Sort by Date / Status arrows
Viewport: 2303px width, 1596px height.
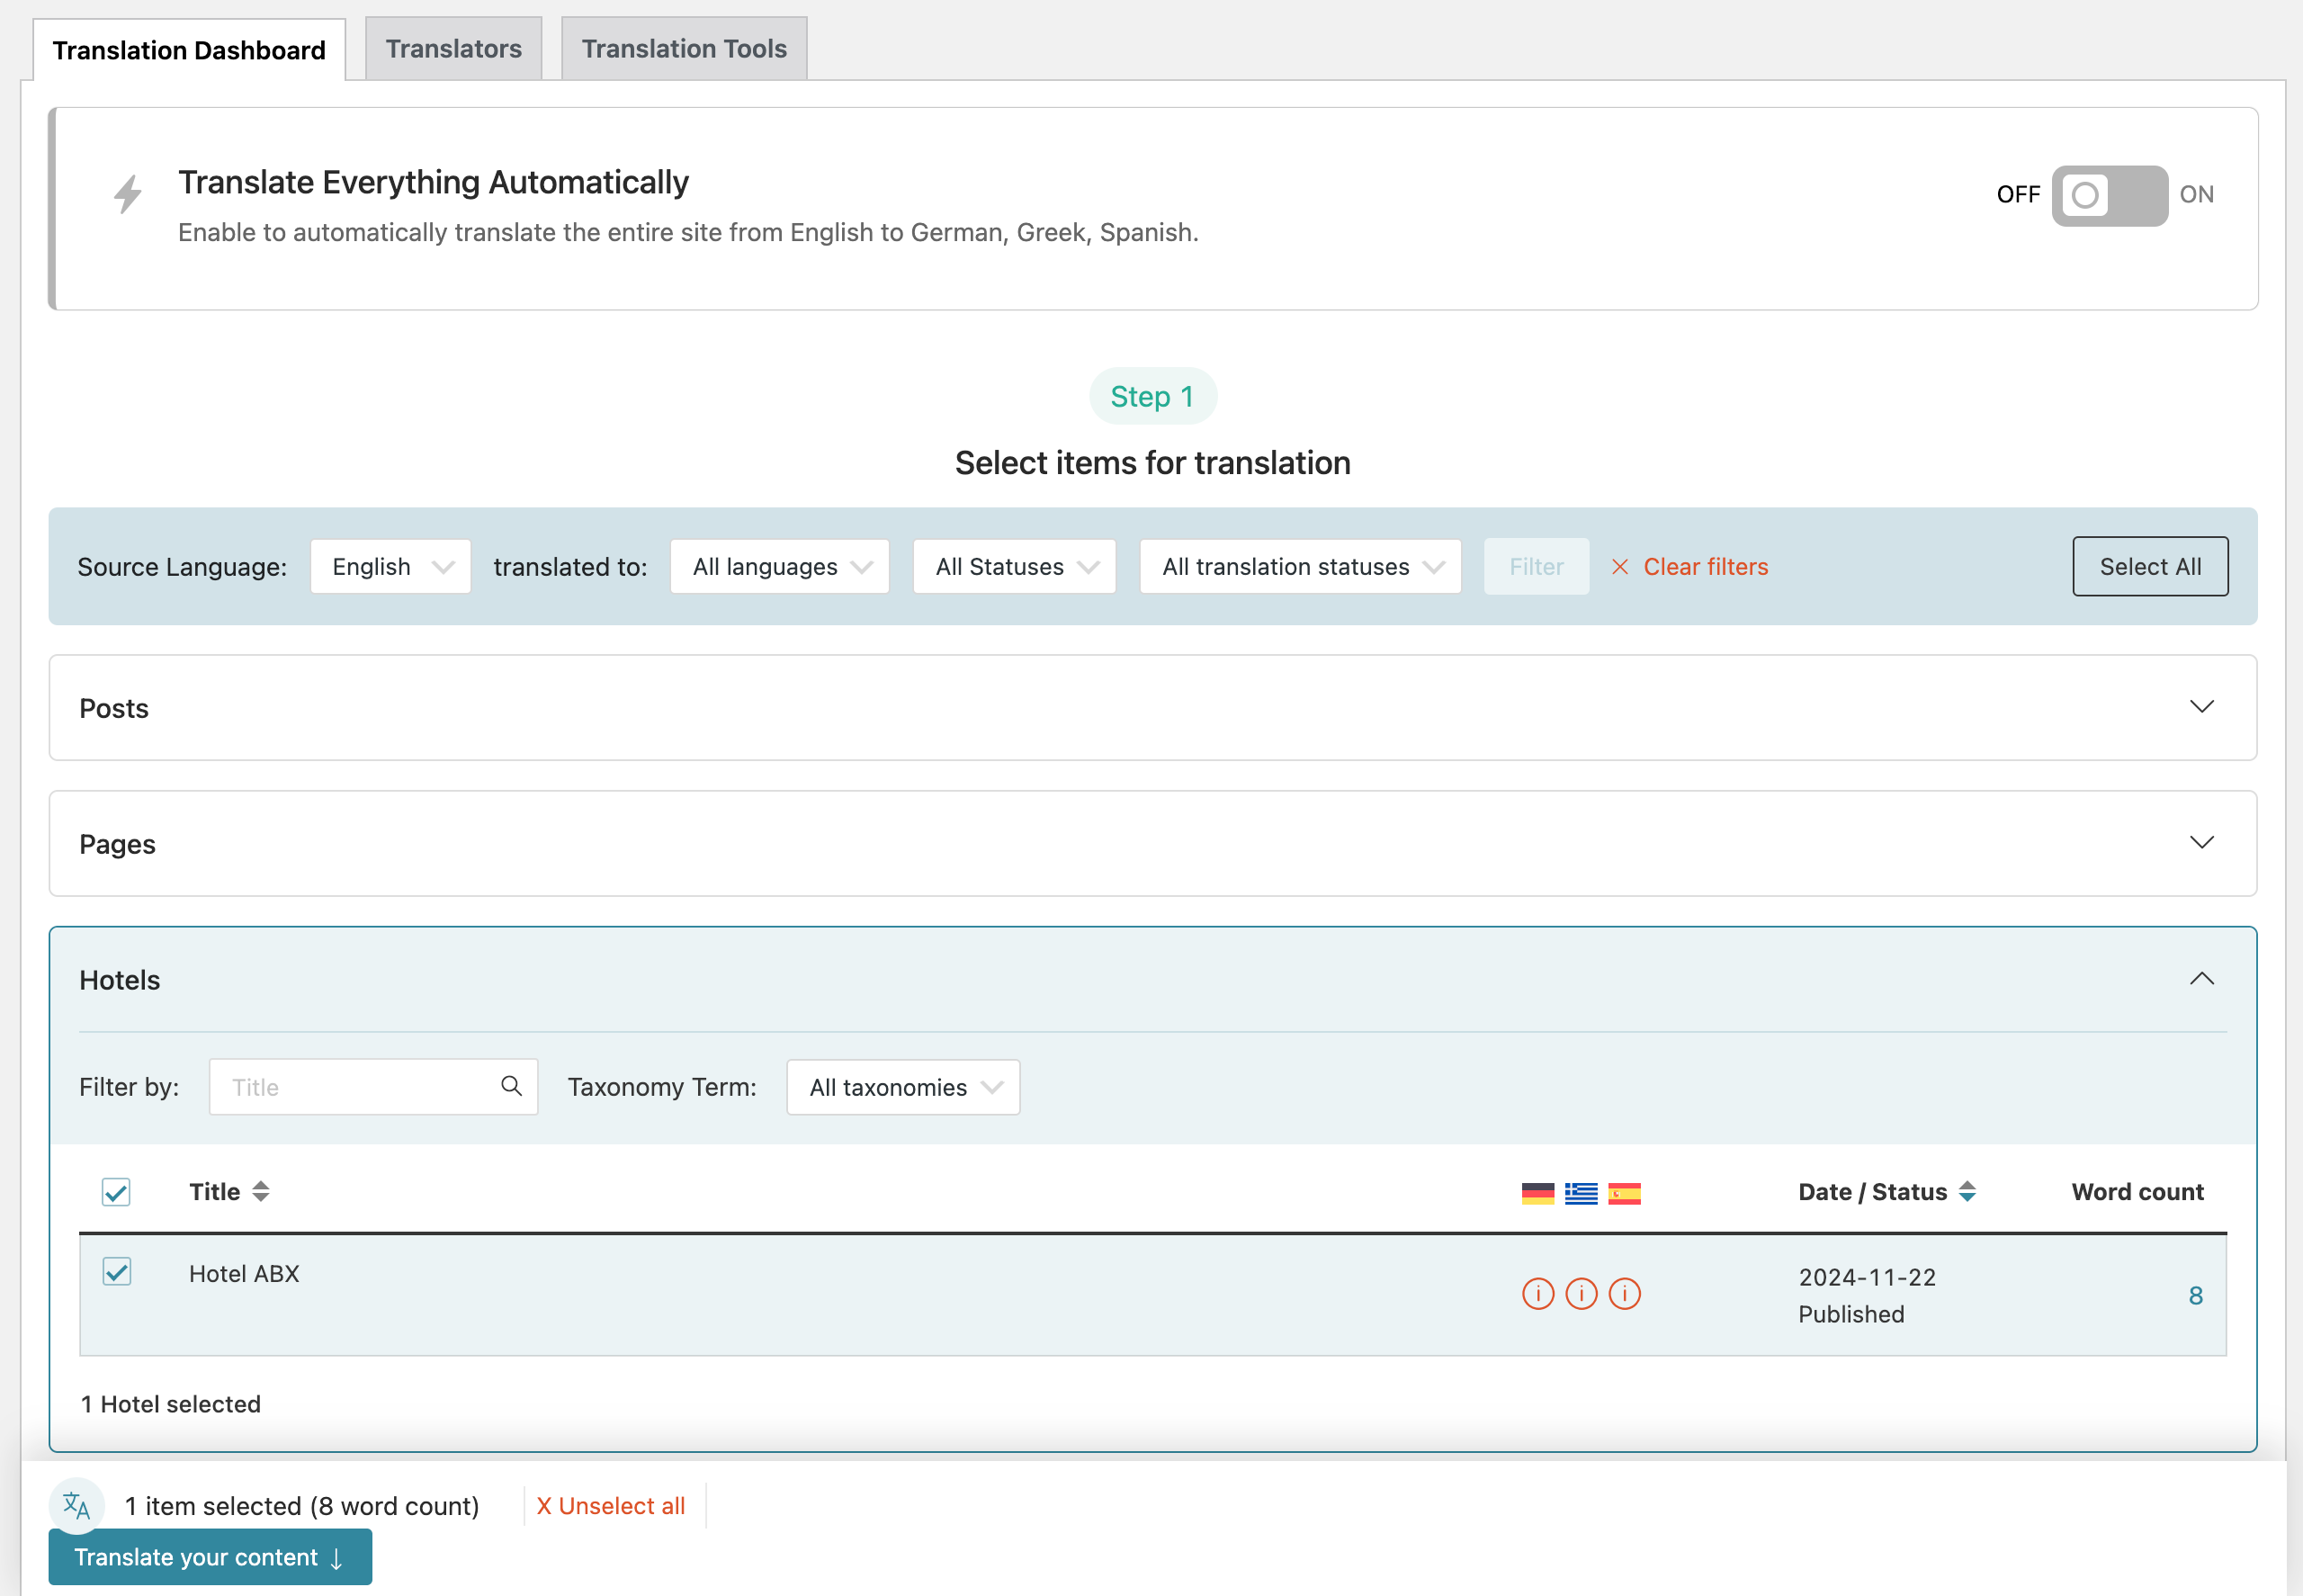(1967, 1191)
